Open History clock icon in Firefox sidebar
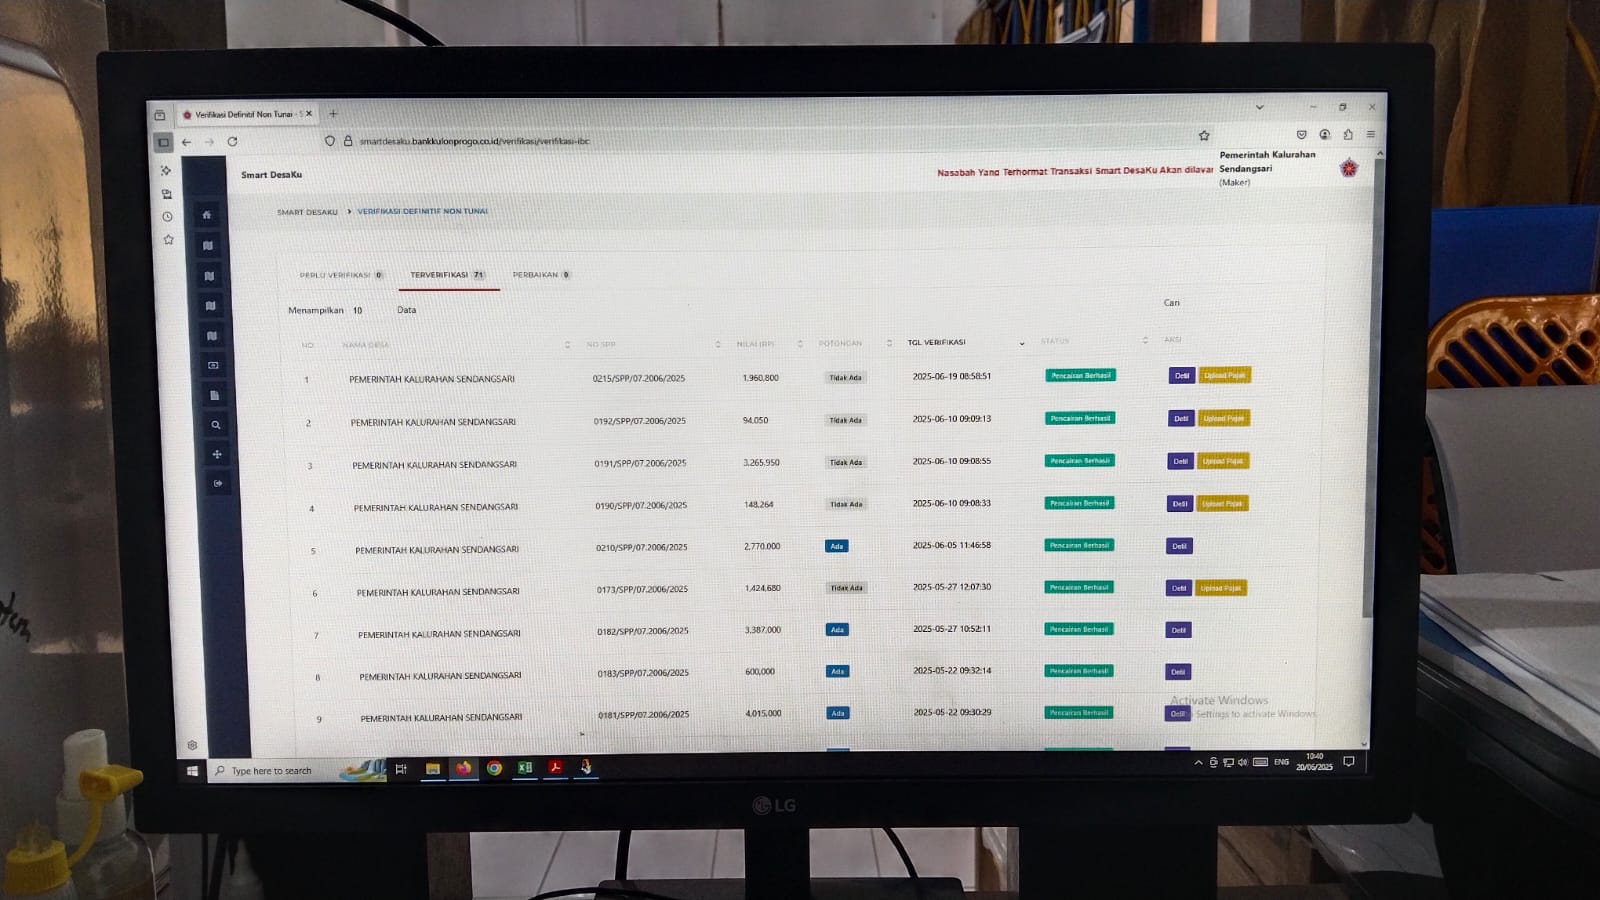Viewport: 1600px width, 900px height. pos(167,217)
